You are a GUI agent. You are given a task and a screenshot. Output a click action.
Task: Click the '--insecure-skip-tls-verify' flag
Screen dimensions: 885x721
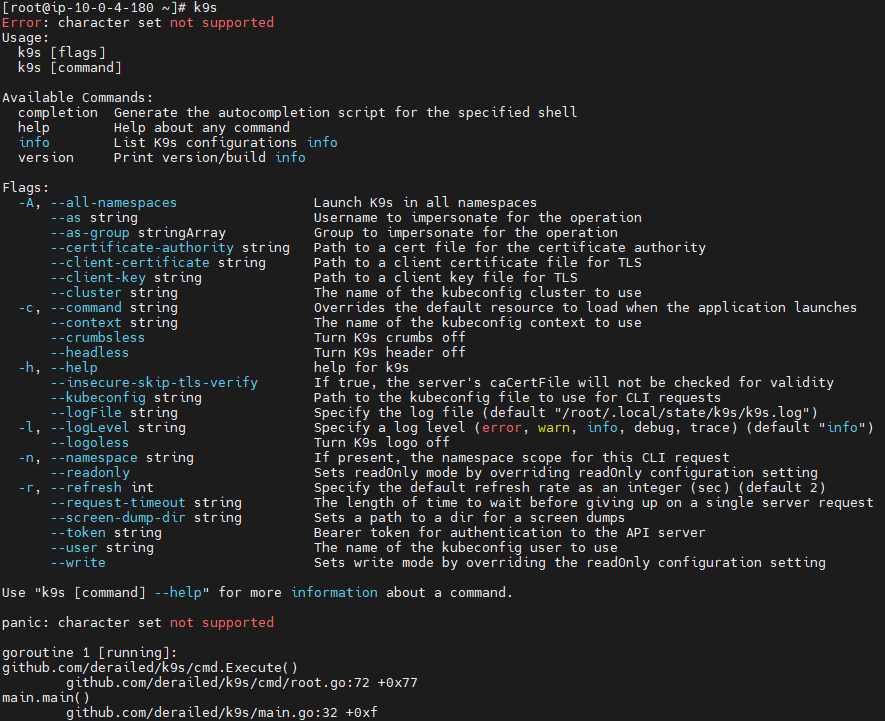(154, 382)
